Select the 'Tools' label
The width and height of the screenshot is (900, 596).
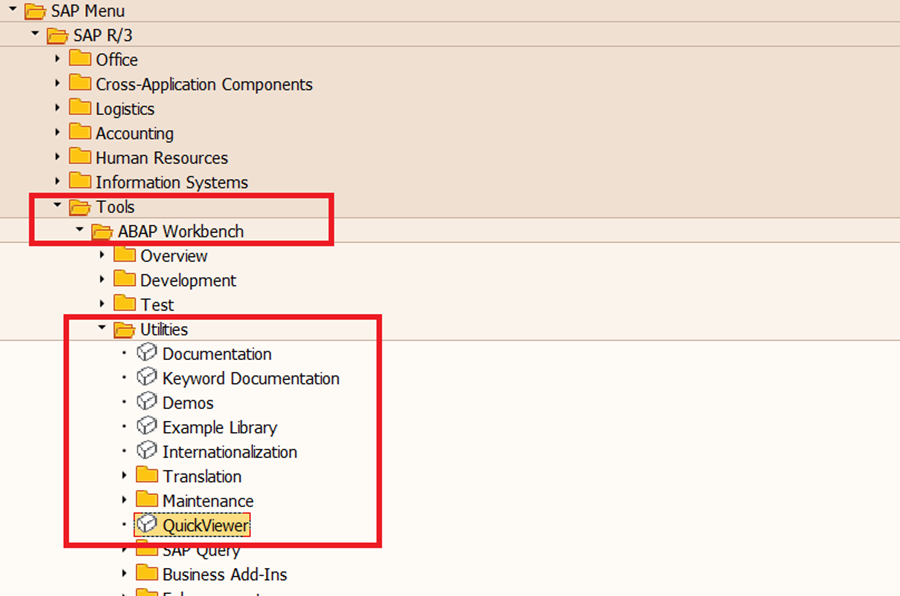[115, 207]
